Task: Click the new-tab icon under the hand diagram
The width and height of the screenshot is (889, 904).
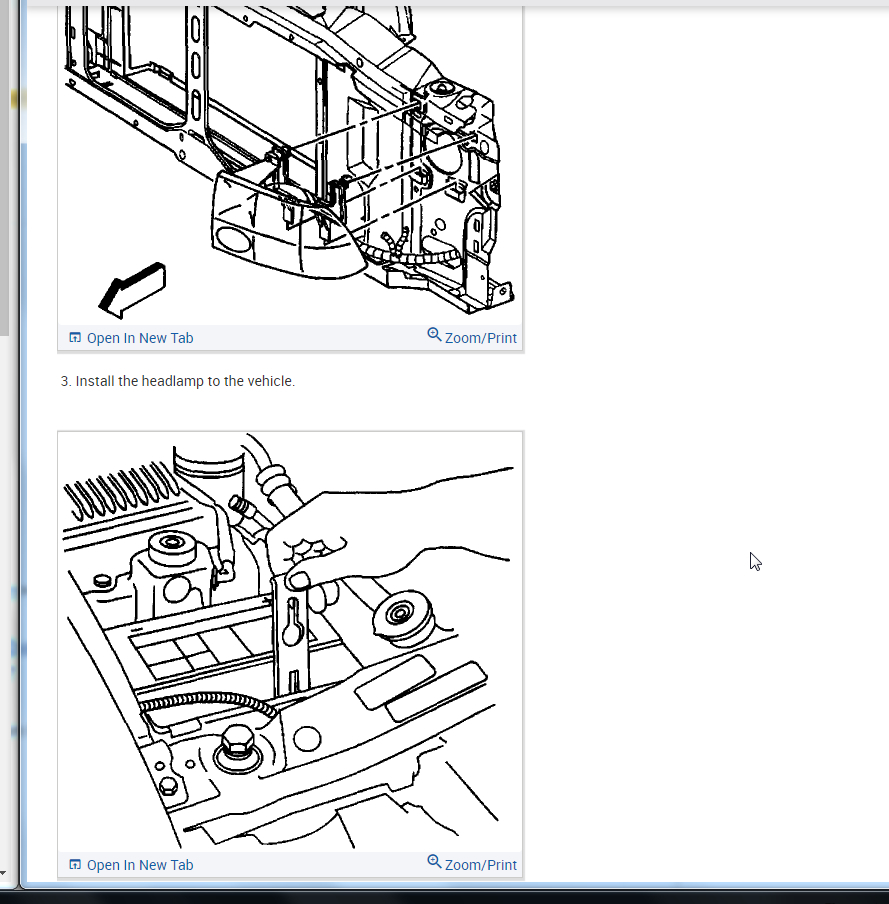Action: tap(75, 864)
